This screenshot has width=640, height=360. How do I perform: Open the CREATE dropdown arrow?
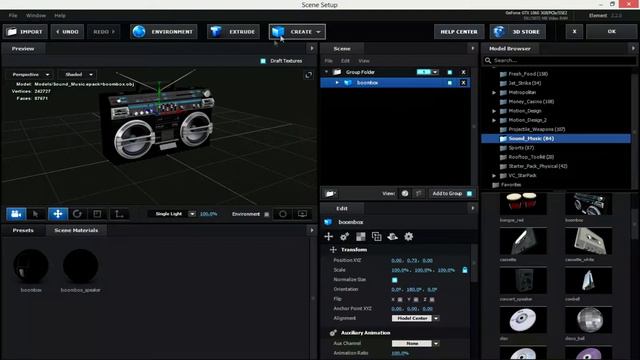point(318,32)
